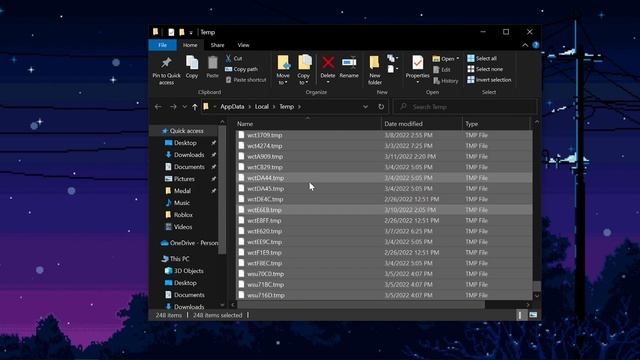Open Quick Access Toolbar customize dropdown
The height and width of the screenshot is (360, 640).
click(x=191, y=33)
